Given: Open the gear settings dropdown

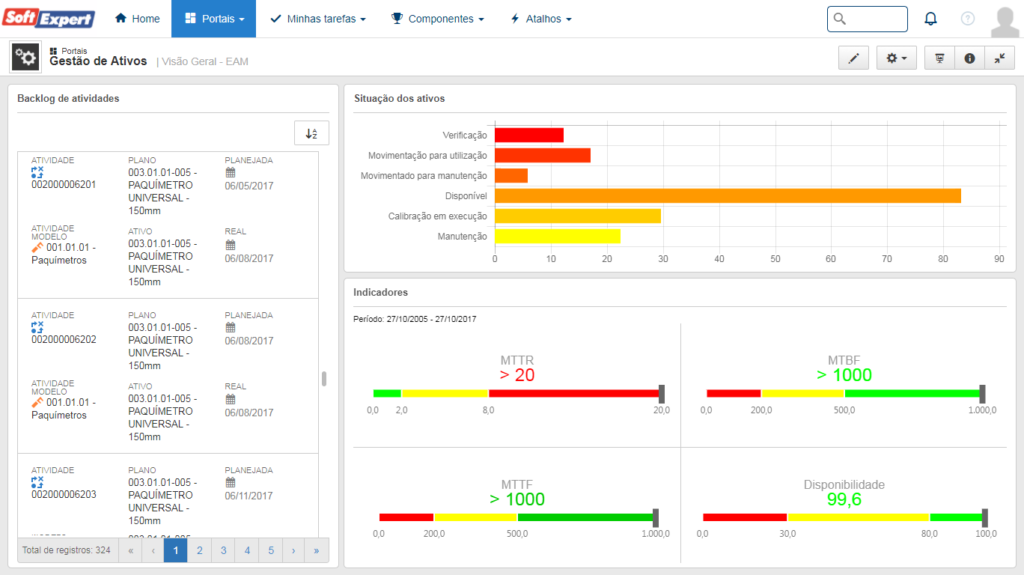Looking at the screenshot, I should point(896,59).
